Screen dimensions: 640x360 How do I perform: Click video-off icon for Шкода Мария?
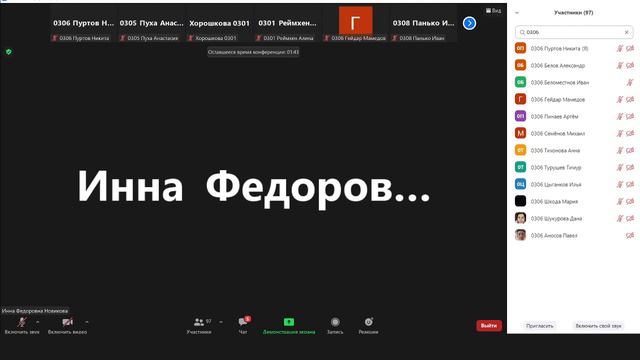coord(630,202)
